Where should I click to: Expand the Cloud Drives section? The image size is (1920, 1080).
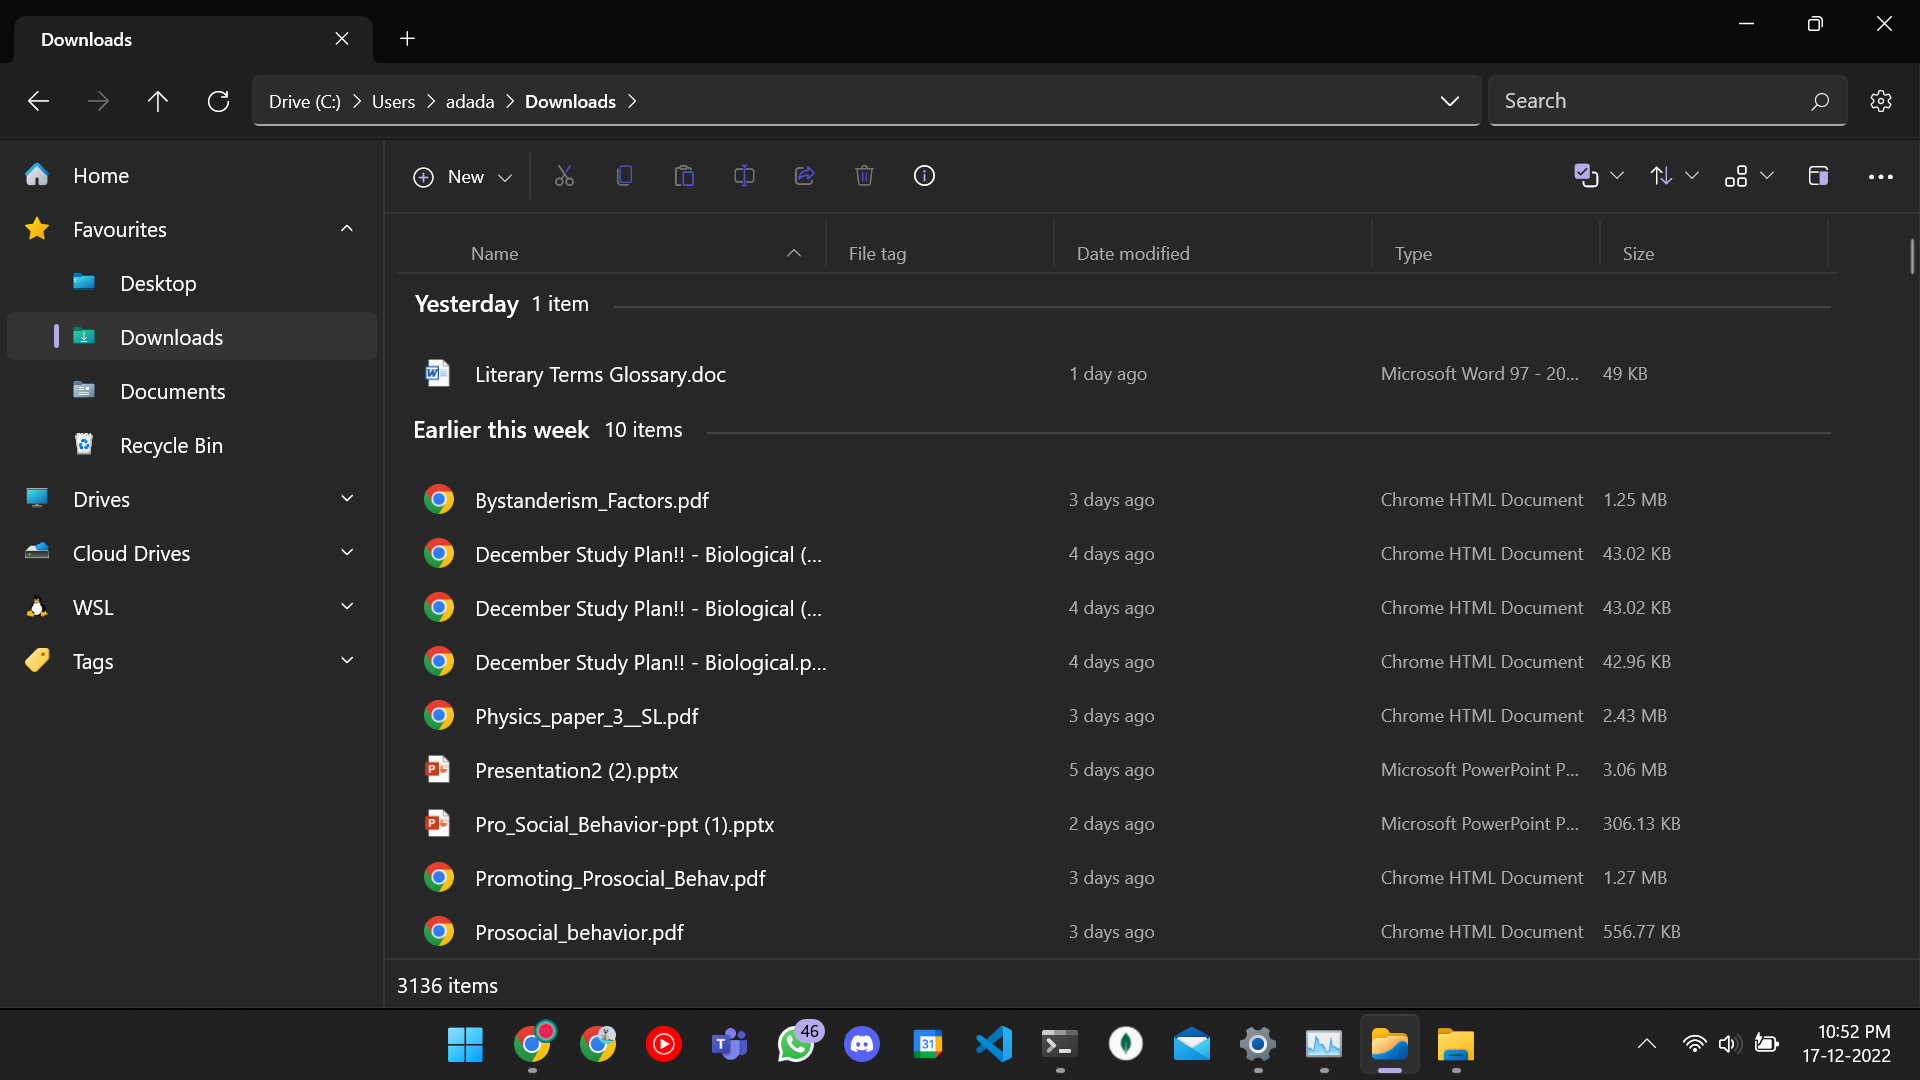point(346,552)
